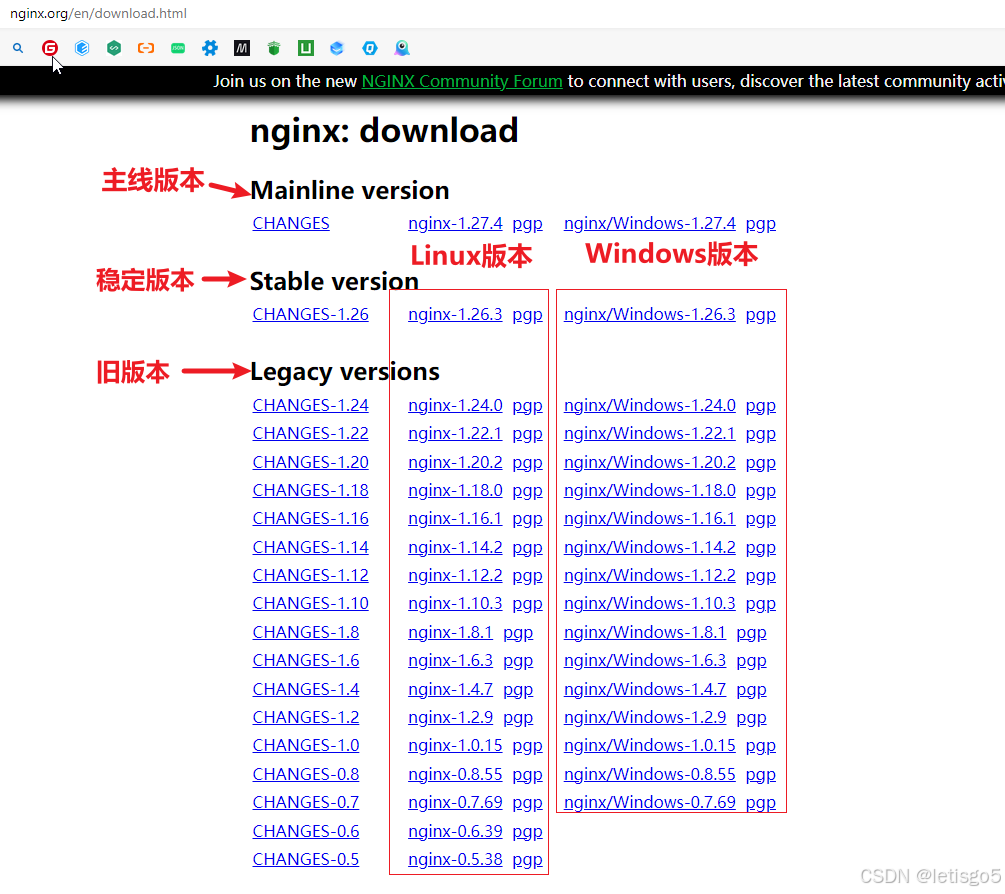This screenshot has width=1005, height=894.
Task: Download nginx/Windows-1.0.15
Action: tap(650, 746)
